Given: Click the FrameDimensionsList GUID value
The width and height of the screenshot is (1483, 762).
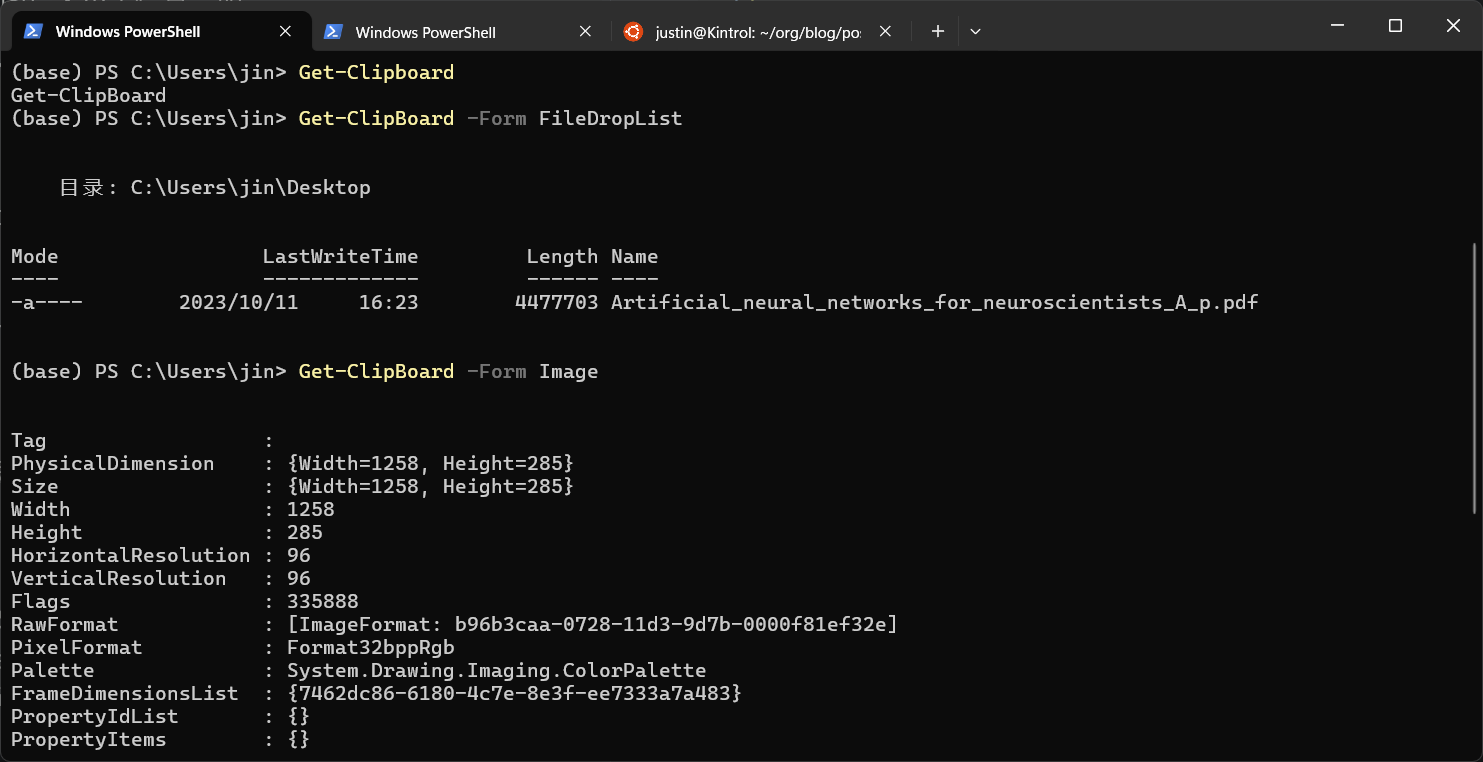Looking at the screenshot, I should click(514, 694).
